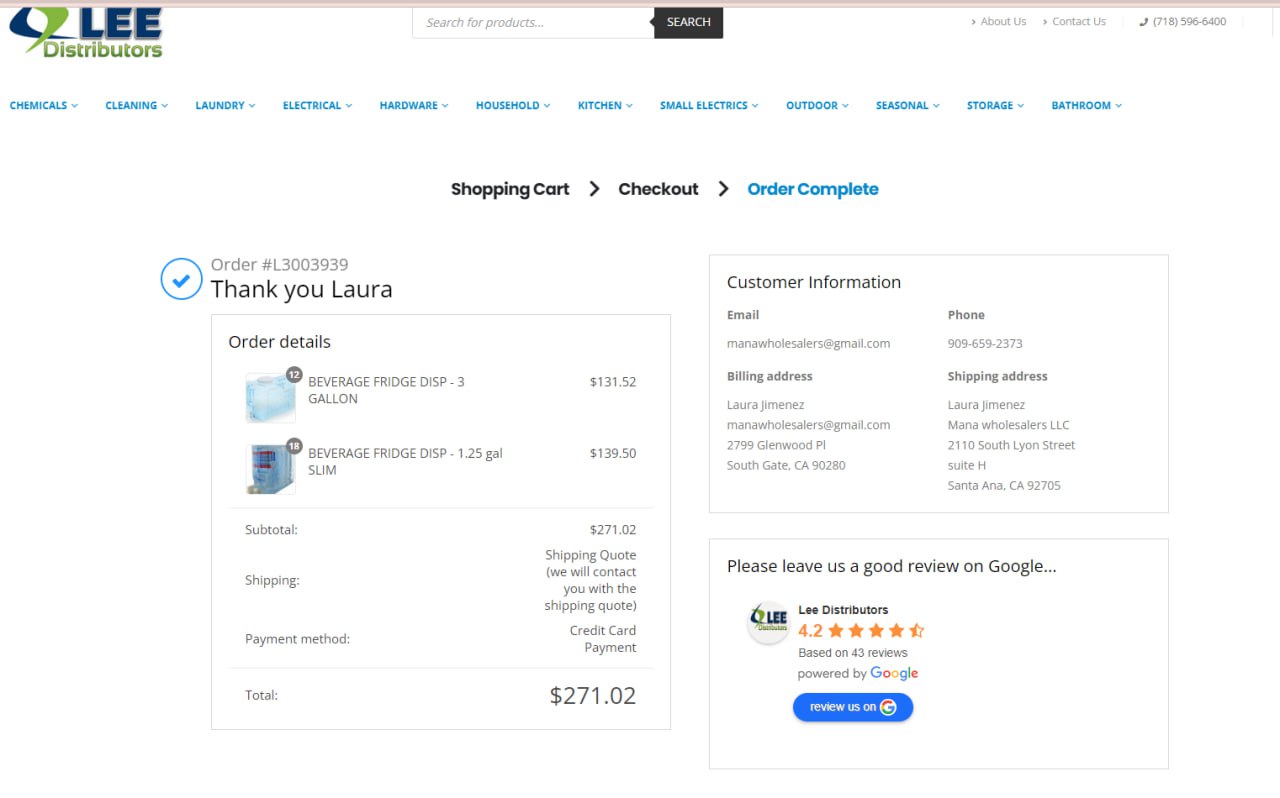The image size is (1280, 798).
Task: Open the 3 Gallon beverage dispenser thumbnail
Action: (x=270, y=397)
